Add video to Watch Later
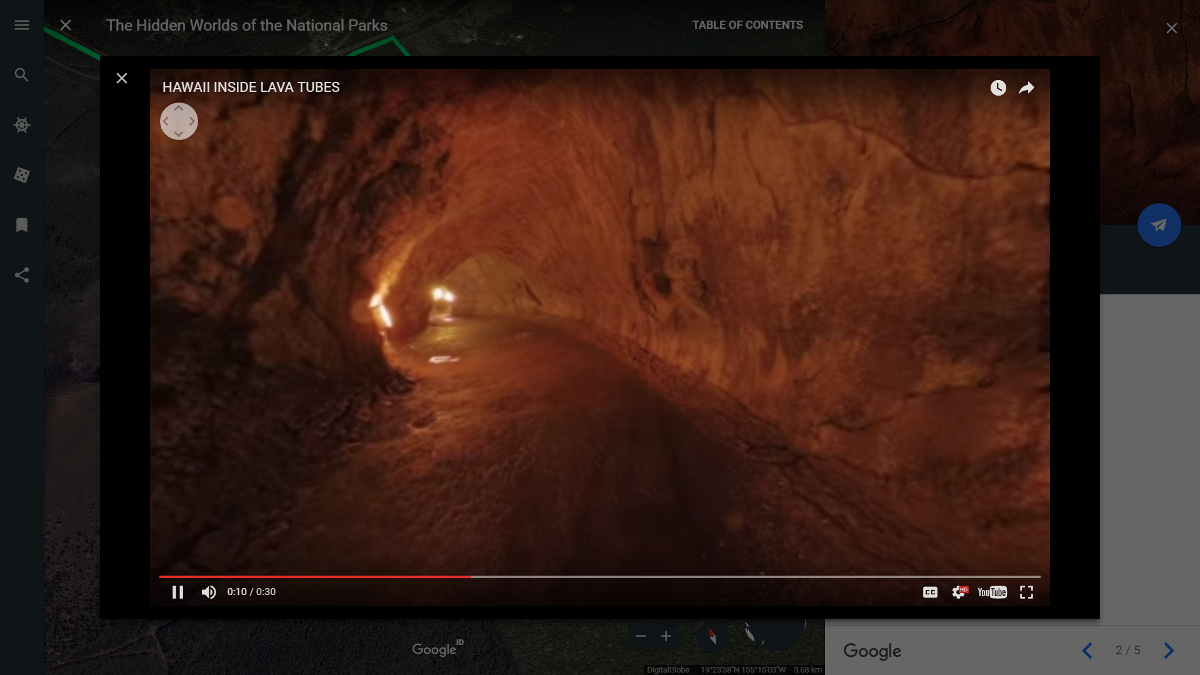Screen dimensions: 1200x675 point(998,88)
